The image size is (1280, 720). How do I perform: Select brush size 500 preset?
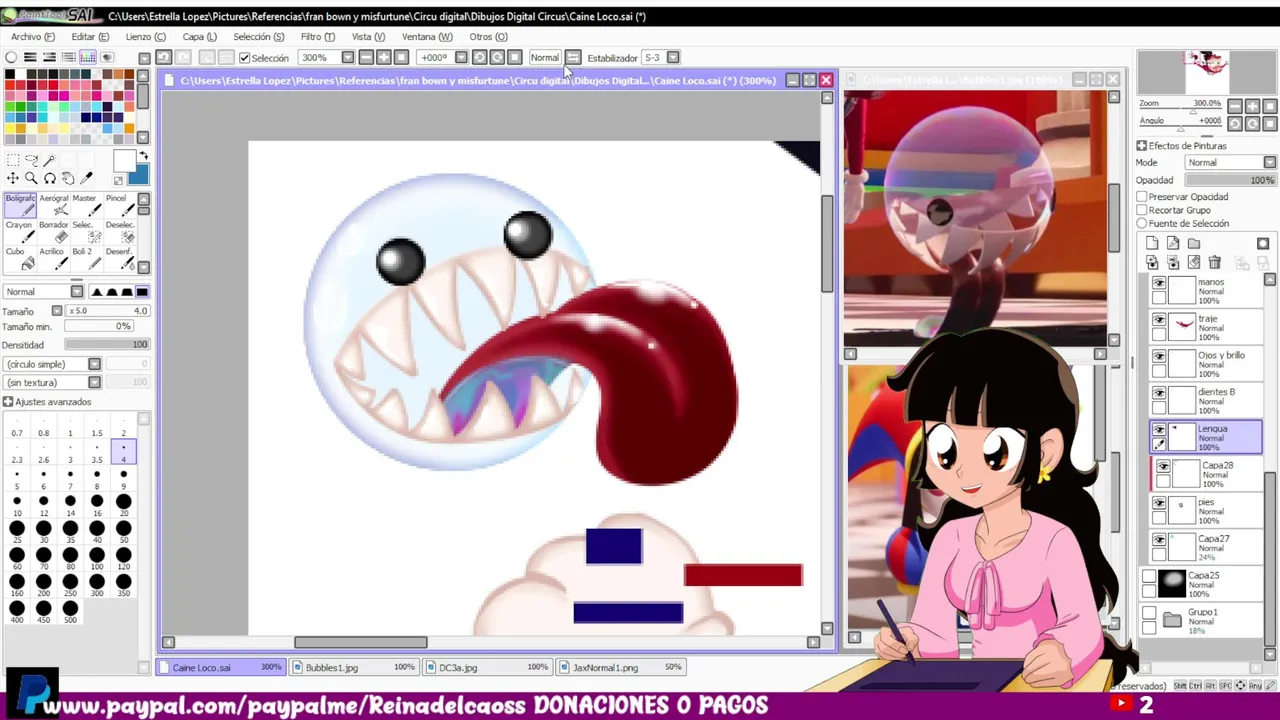tap(70, 613)
